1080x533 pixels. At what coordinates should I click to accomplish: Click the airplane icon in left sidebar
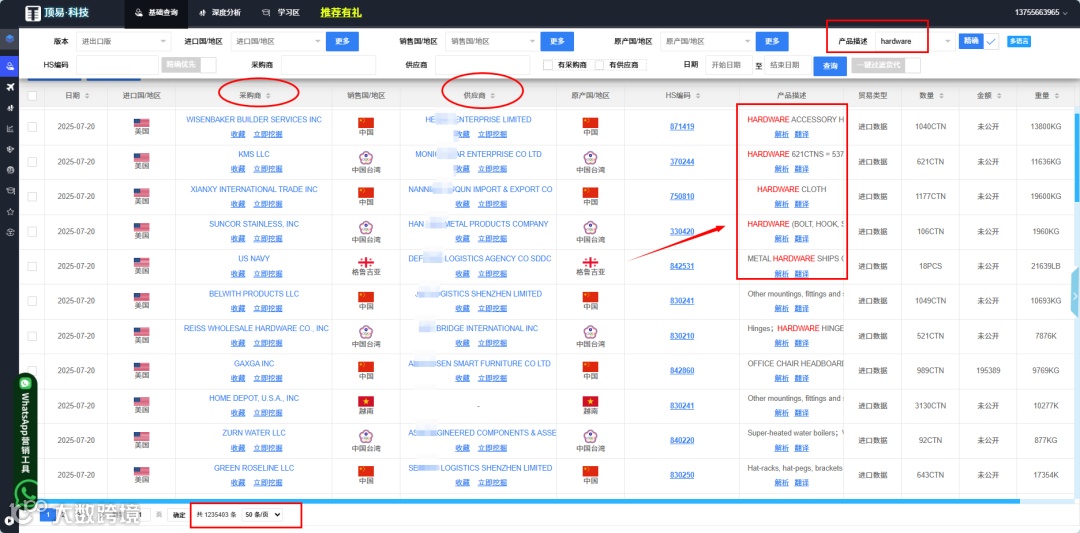10,87
